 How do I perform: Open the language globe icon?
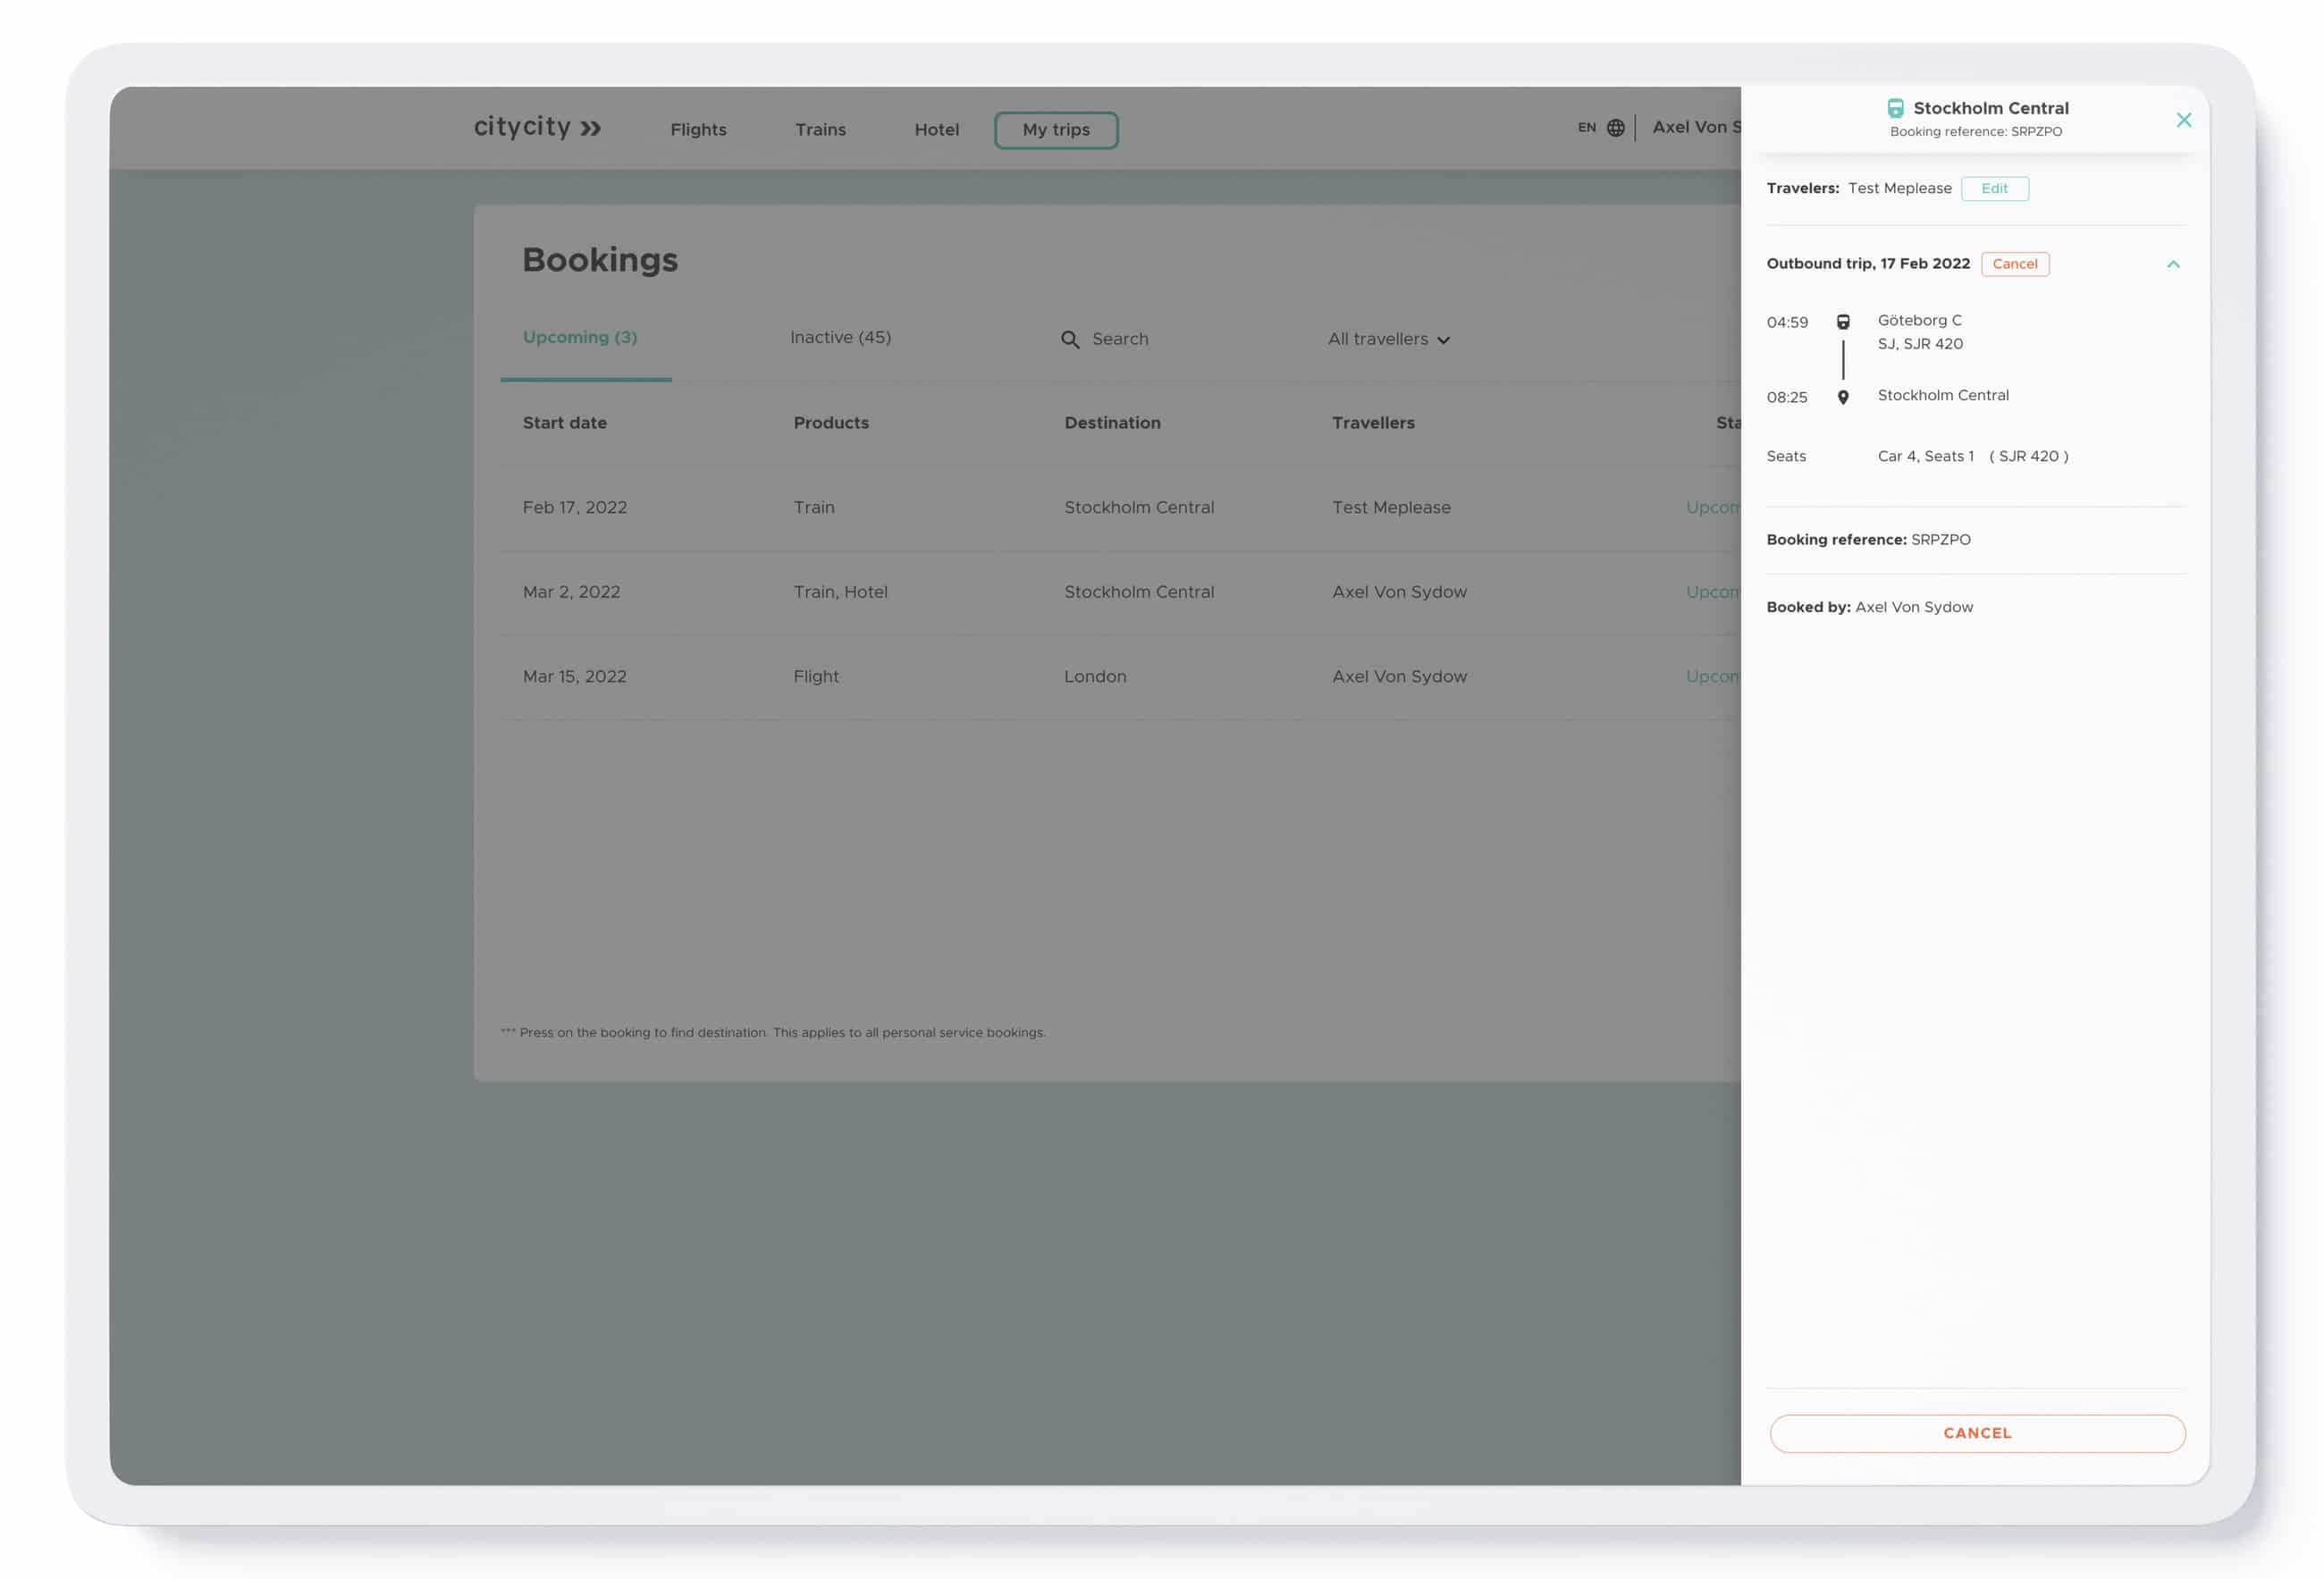pyautogui.click(x=1617, y=128)
